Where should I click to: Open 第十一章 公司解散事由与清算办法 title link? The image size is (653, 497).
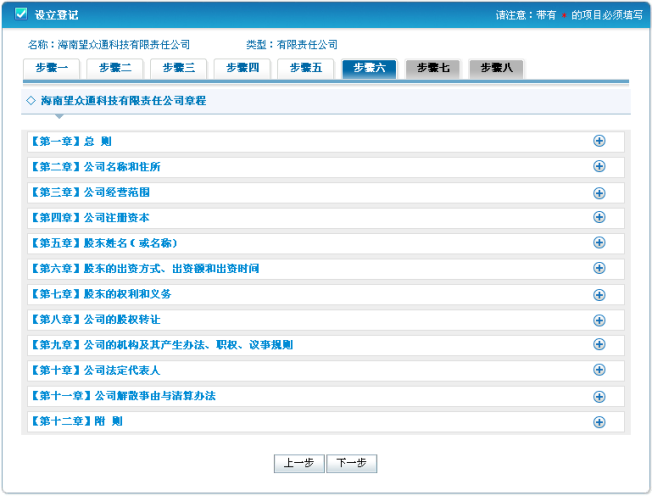[124, 396]
